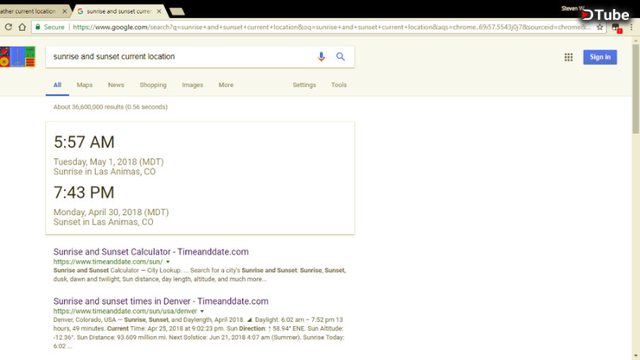The height and width of the screenshot is (360, 640).
Task: Click the page vertical scrollbar thumb
Action: click(x=636, y=88)
